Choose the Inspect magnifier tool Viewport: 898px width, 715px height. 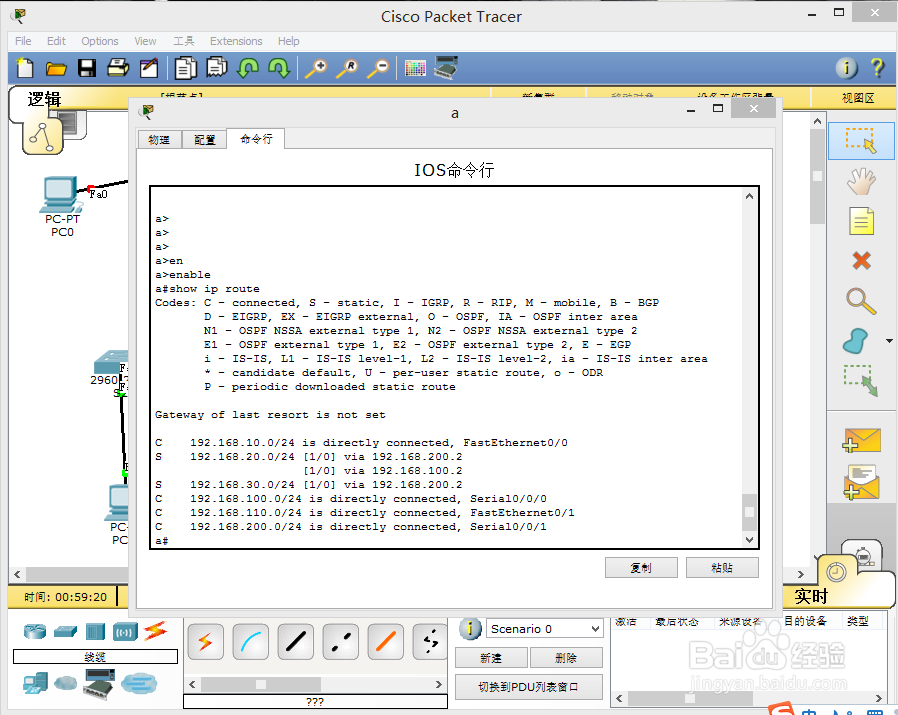click(x=861, y=301)
